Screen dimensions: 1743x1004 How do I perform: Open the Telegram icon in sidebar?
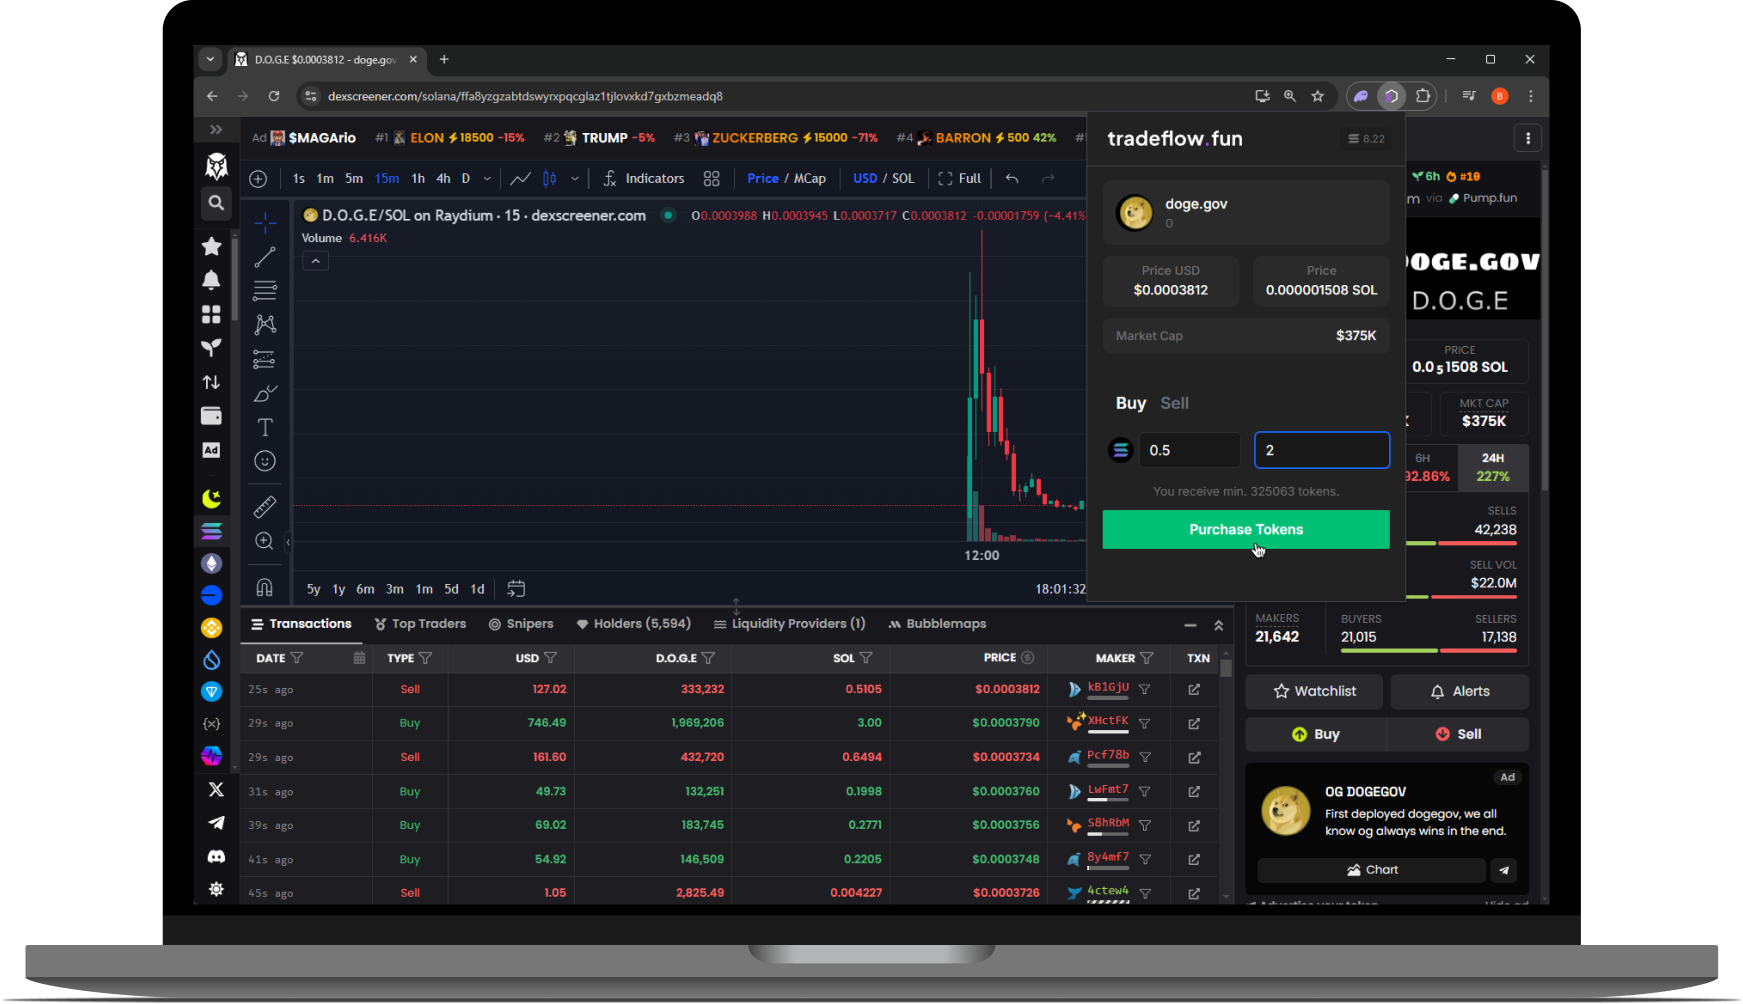tap(216, 823)
